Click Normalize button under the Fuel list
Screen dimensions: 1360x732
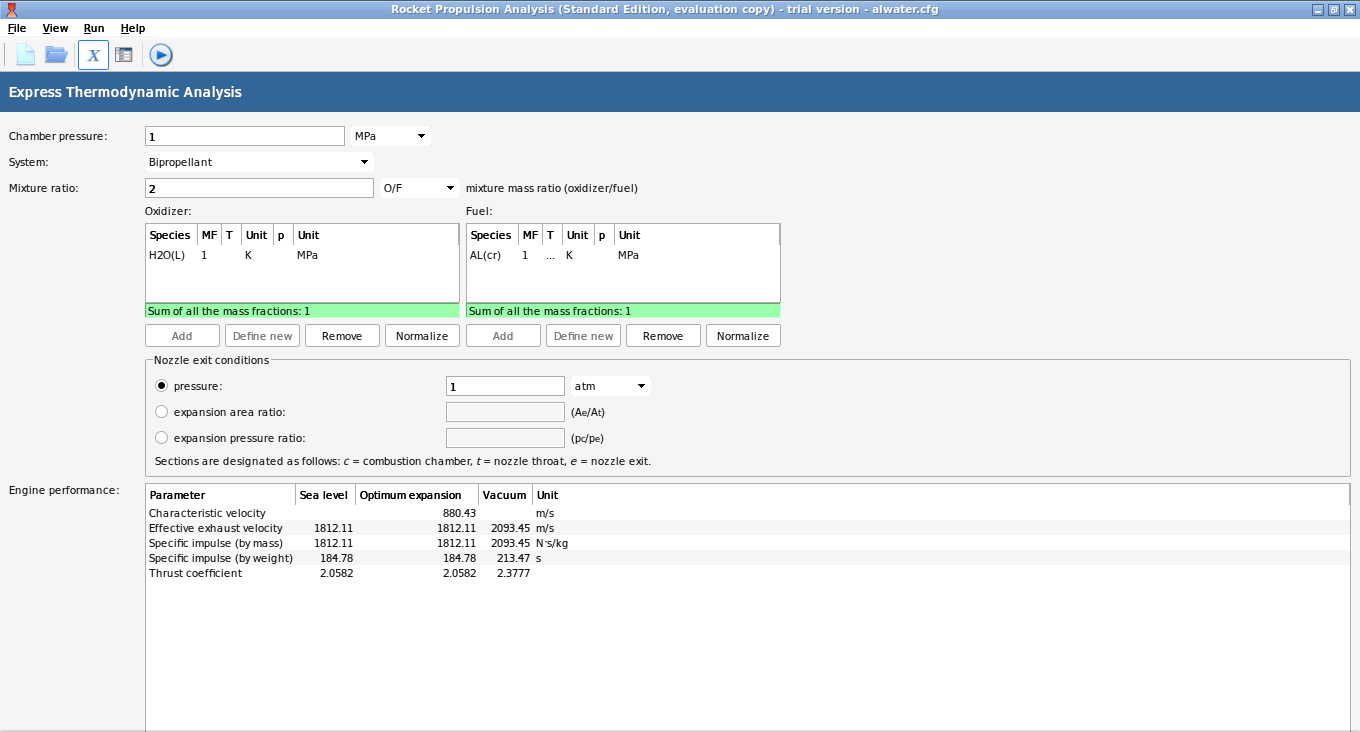click(743, 336)
